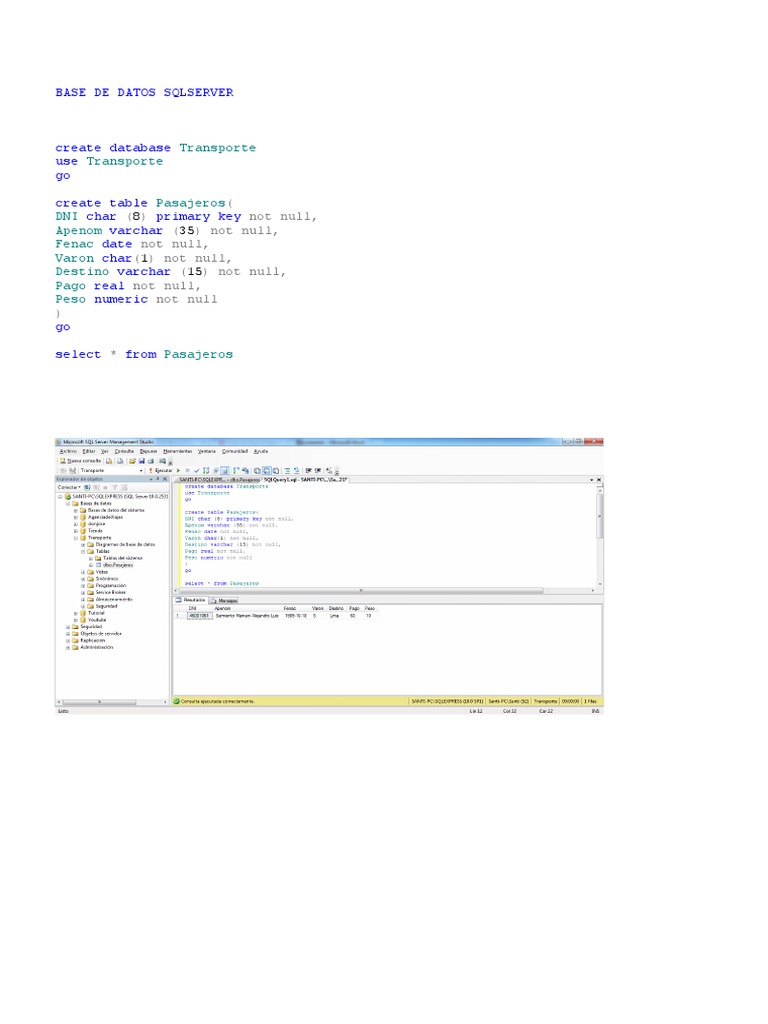Open the Herramientas menu
This screenshot has width=768, height=1024.
click(x=177, y=451)
